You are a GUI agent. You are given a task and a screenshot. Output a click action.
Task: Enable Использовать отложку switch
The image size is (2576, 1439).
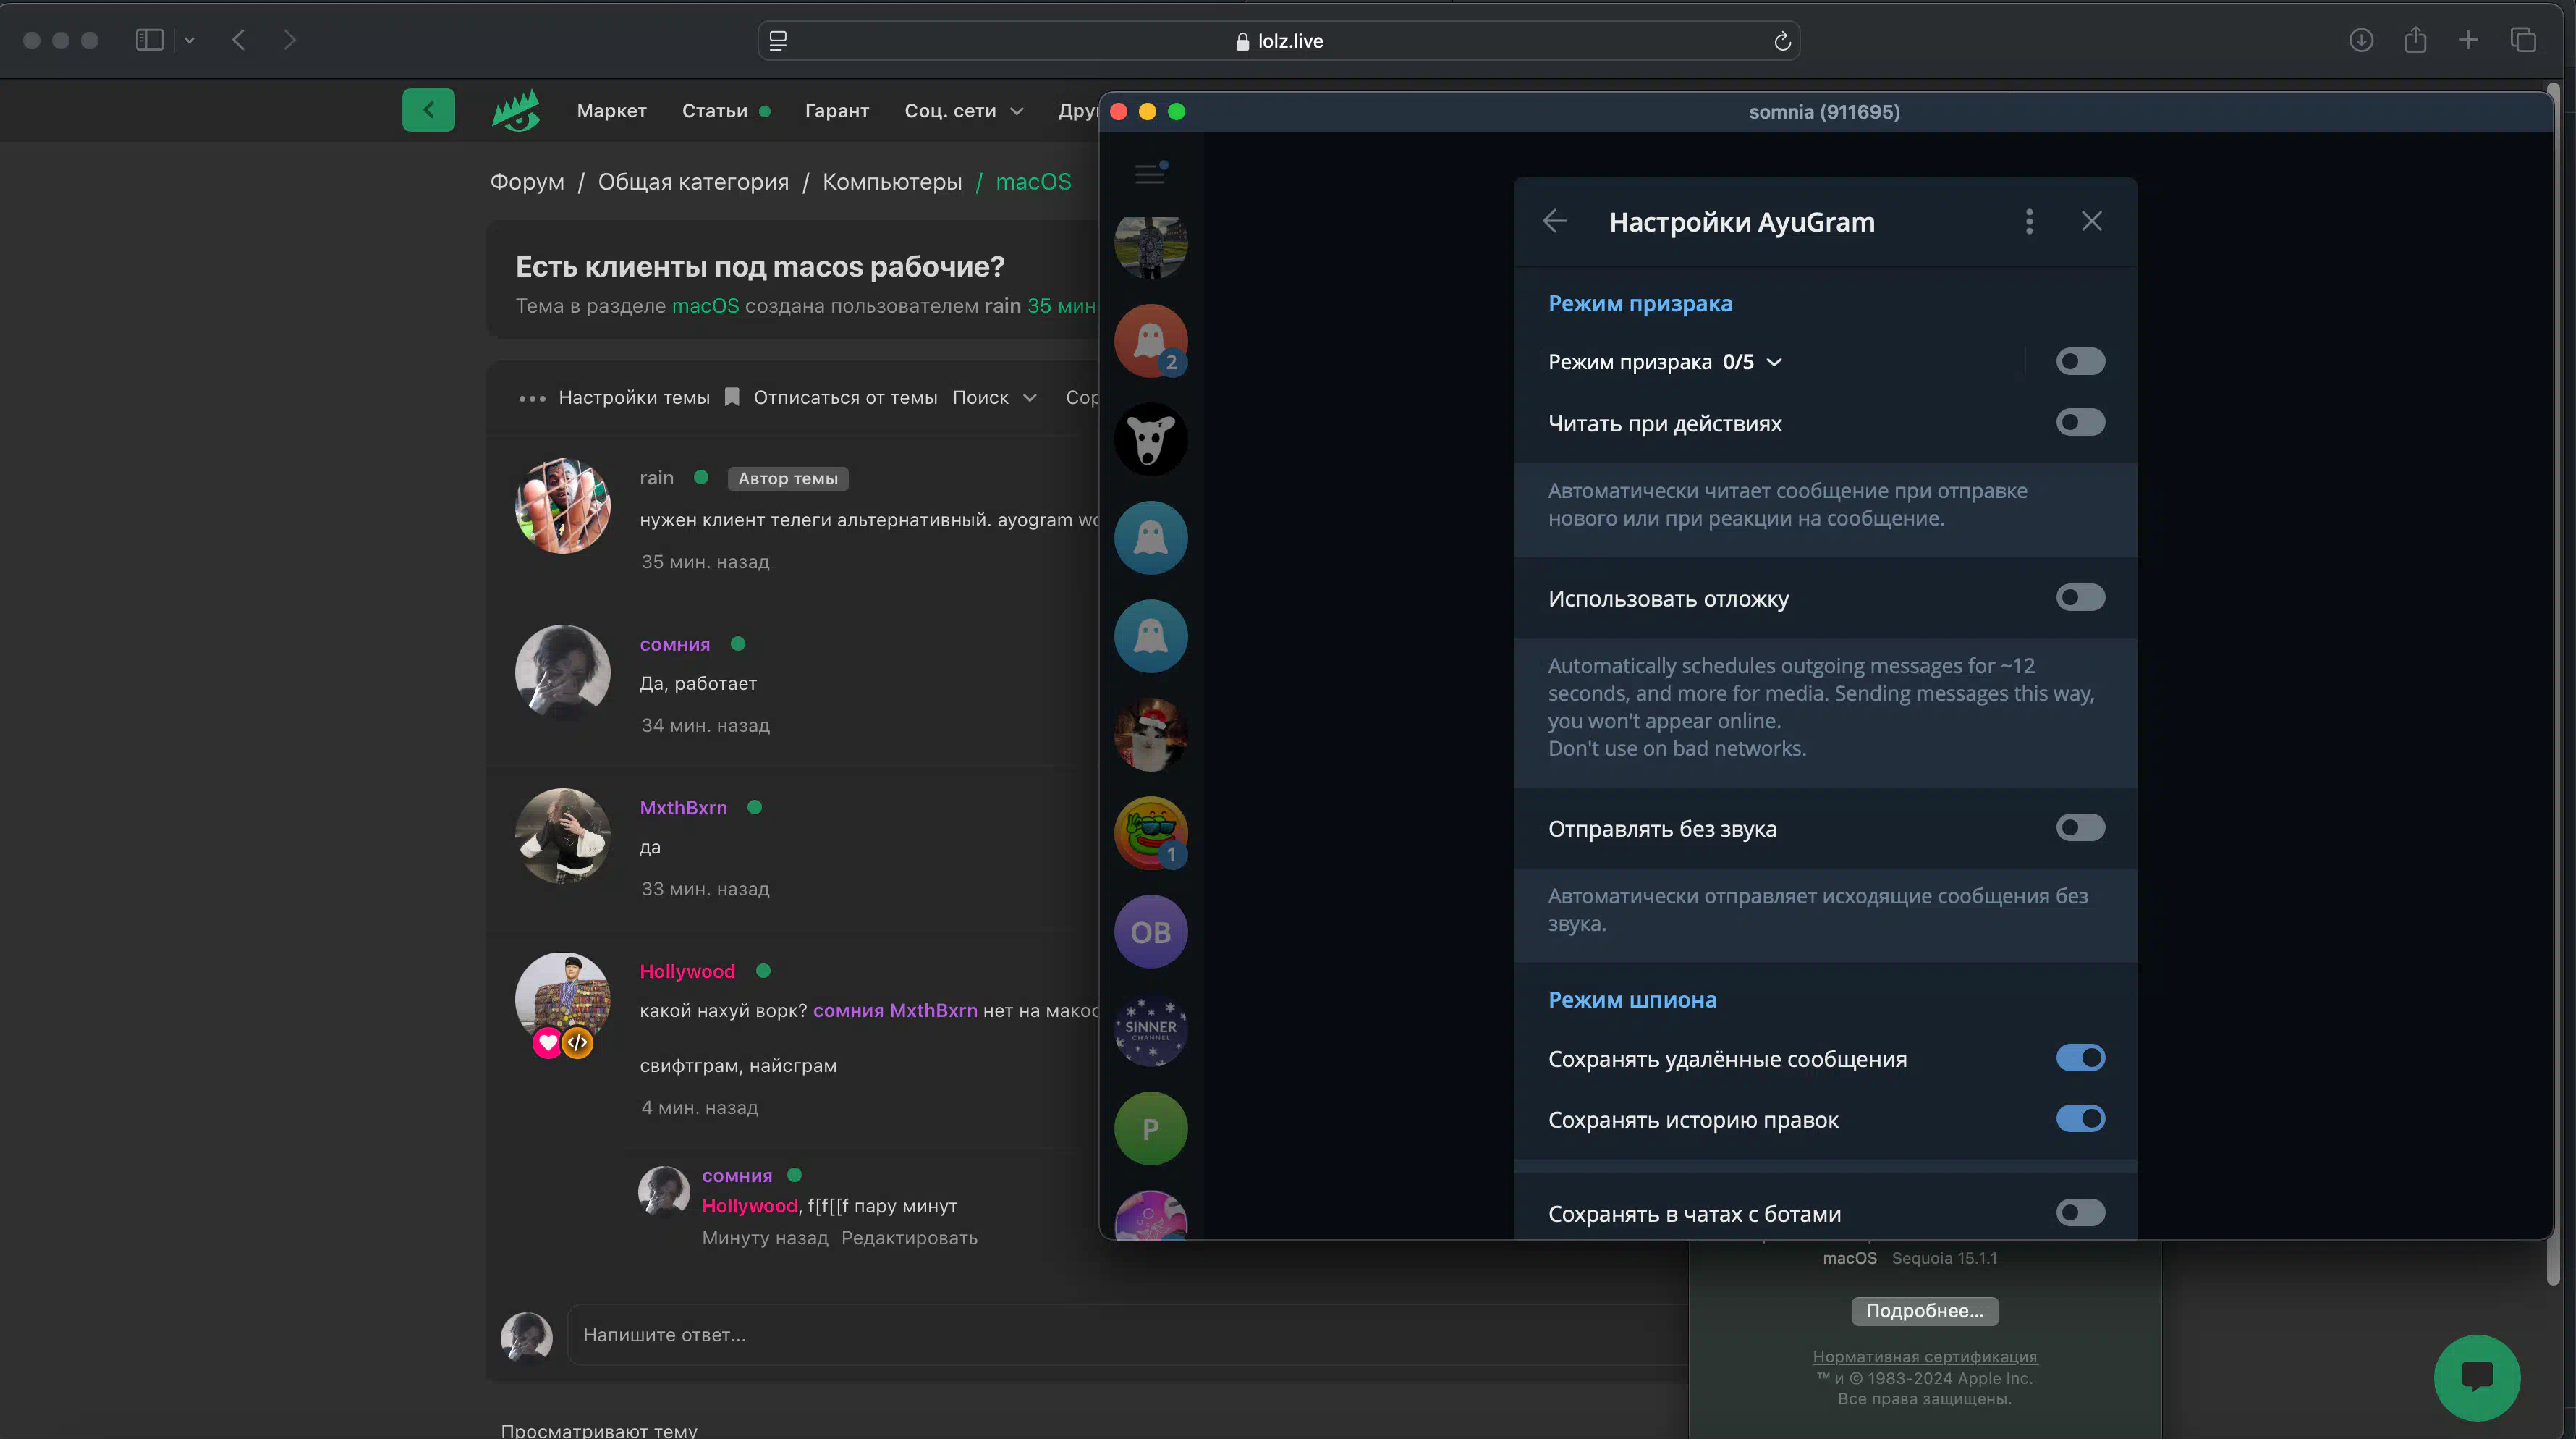pos(2080,597)
